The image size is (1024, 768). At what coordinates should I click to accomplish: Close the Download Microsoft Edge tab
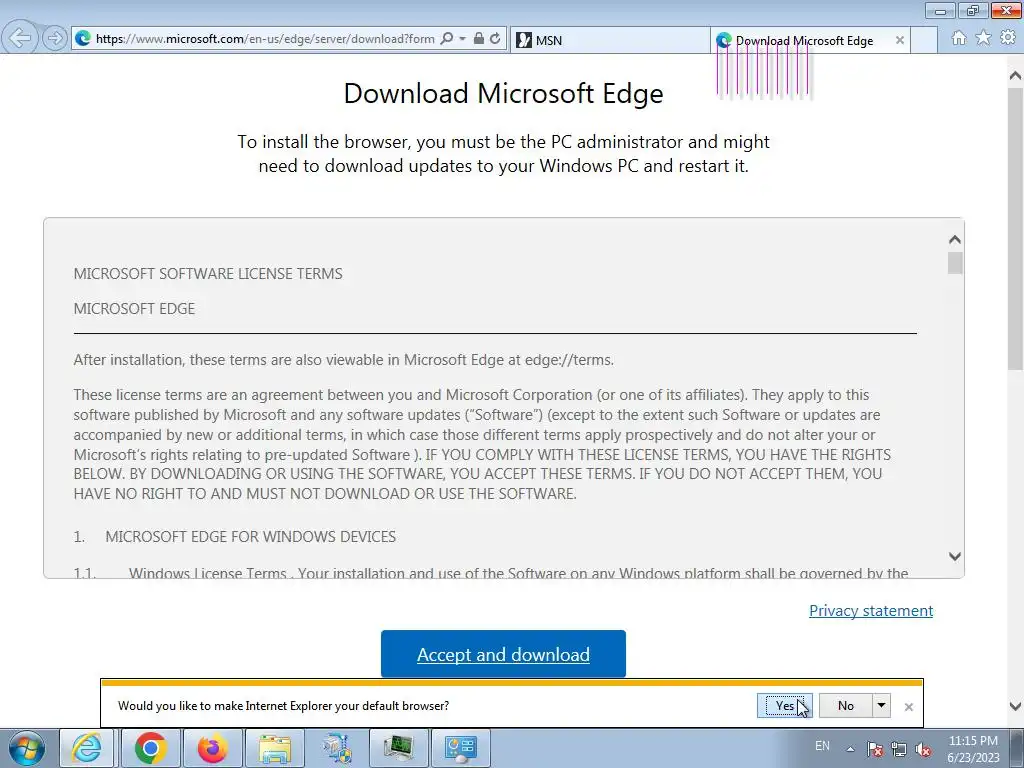(x=900, y=40)
